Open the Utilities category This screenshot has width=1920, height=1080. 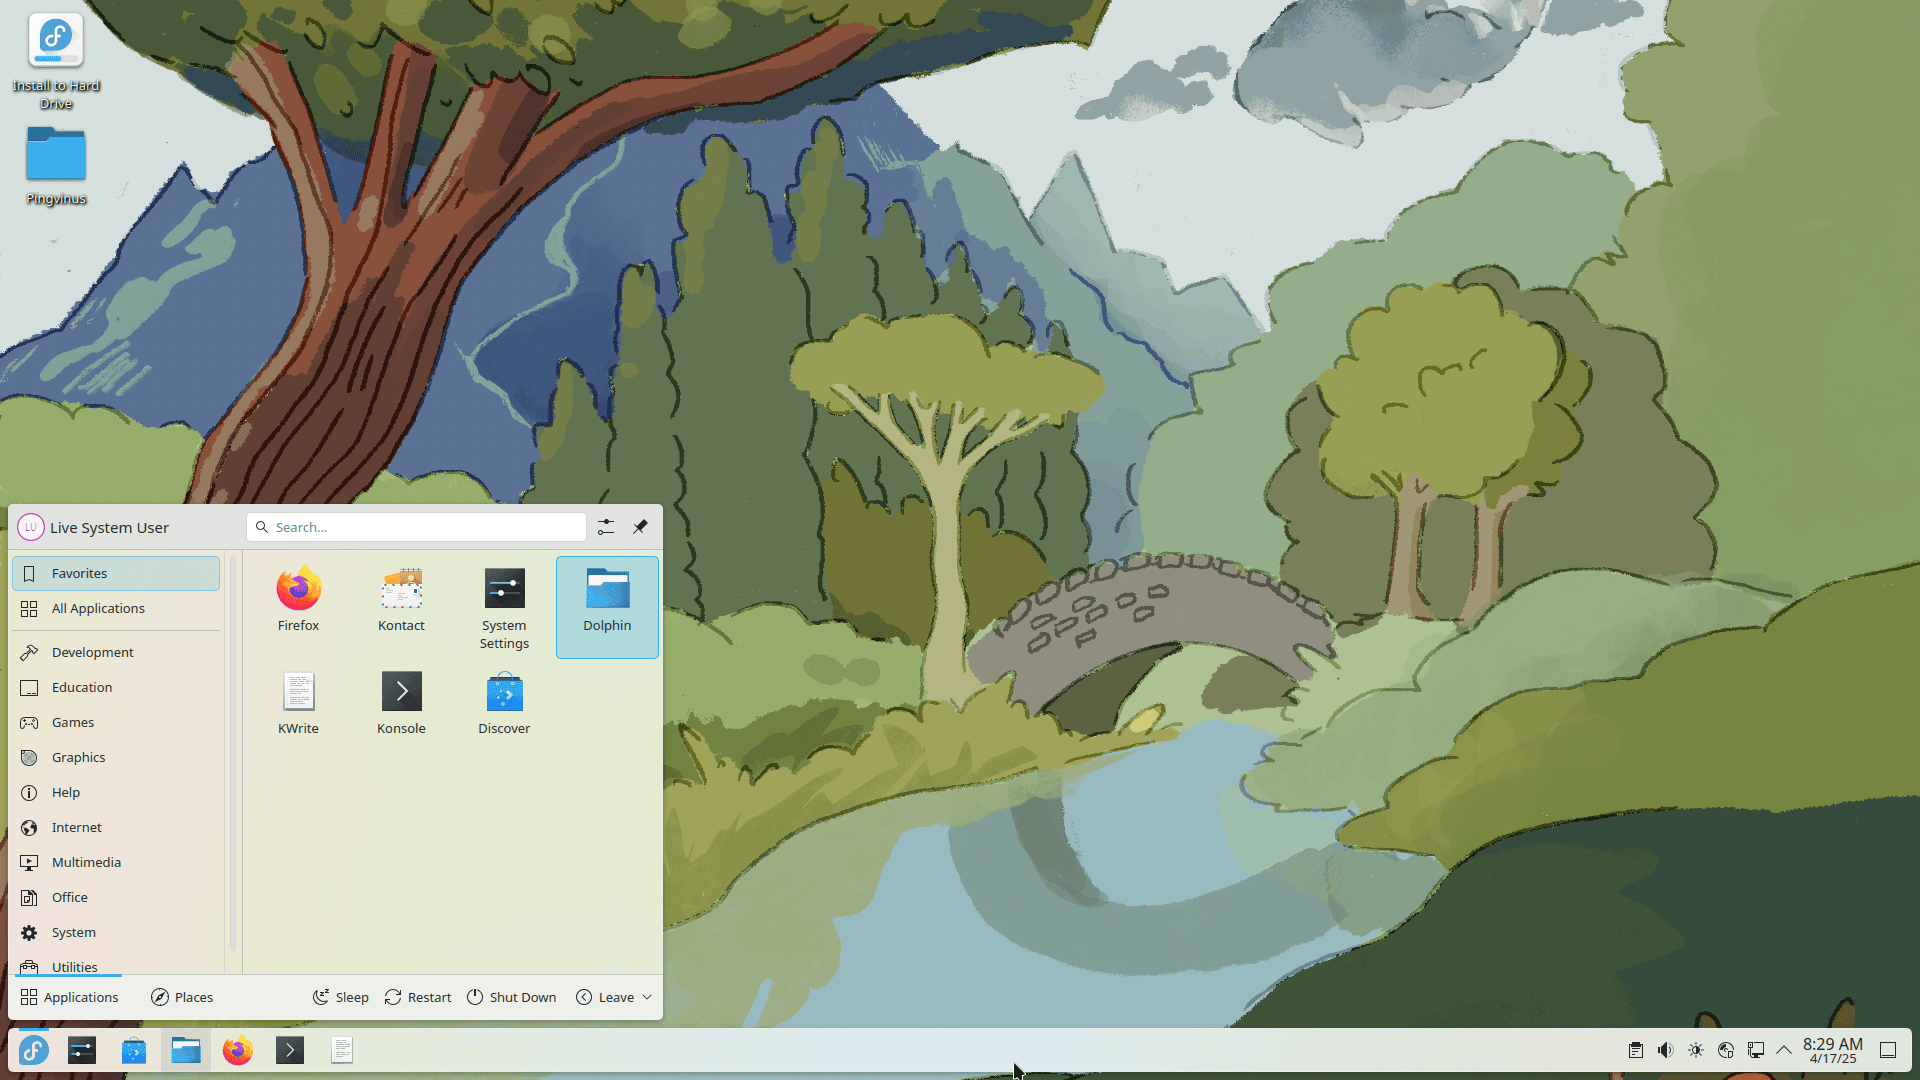(116, 964)
